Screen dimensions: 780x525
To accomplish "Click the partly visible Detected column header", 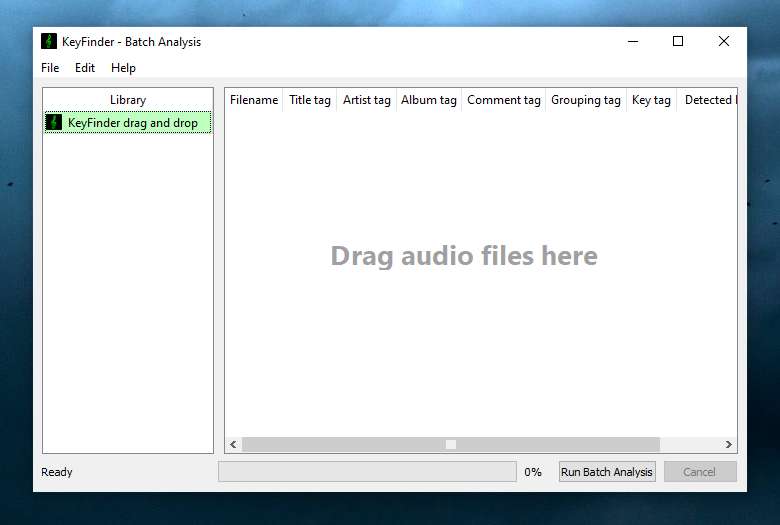I will click(707, 100).
